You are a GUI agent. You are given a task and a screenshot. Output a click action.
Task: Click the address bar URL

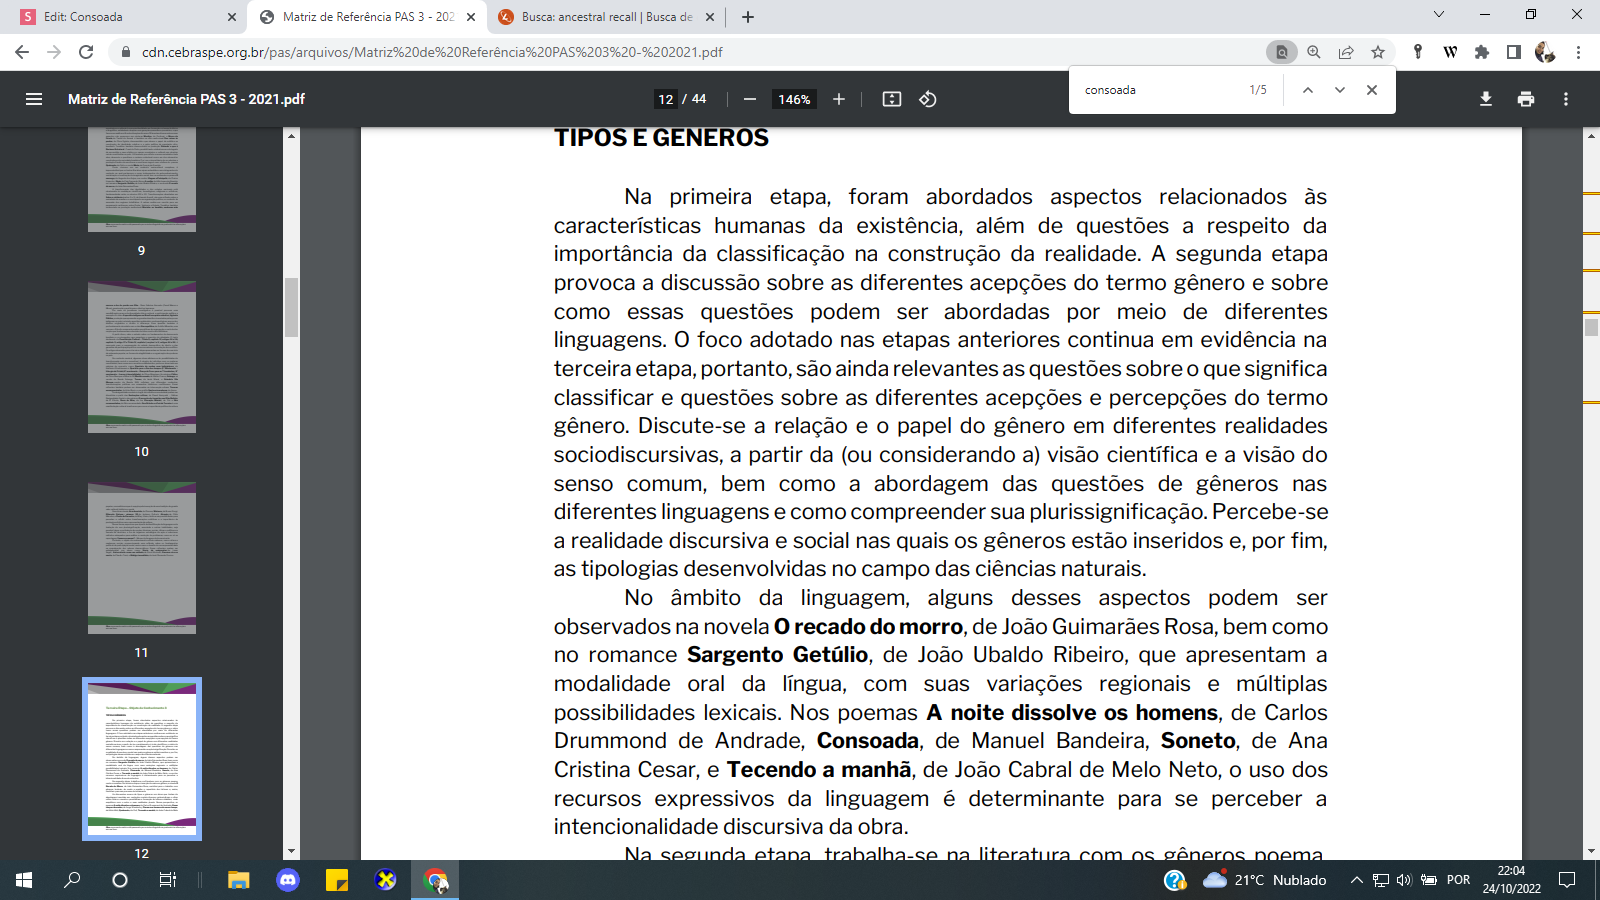(432, 52)
